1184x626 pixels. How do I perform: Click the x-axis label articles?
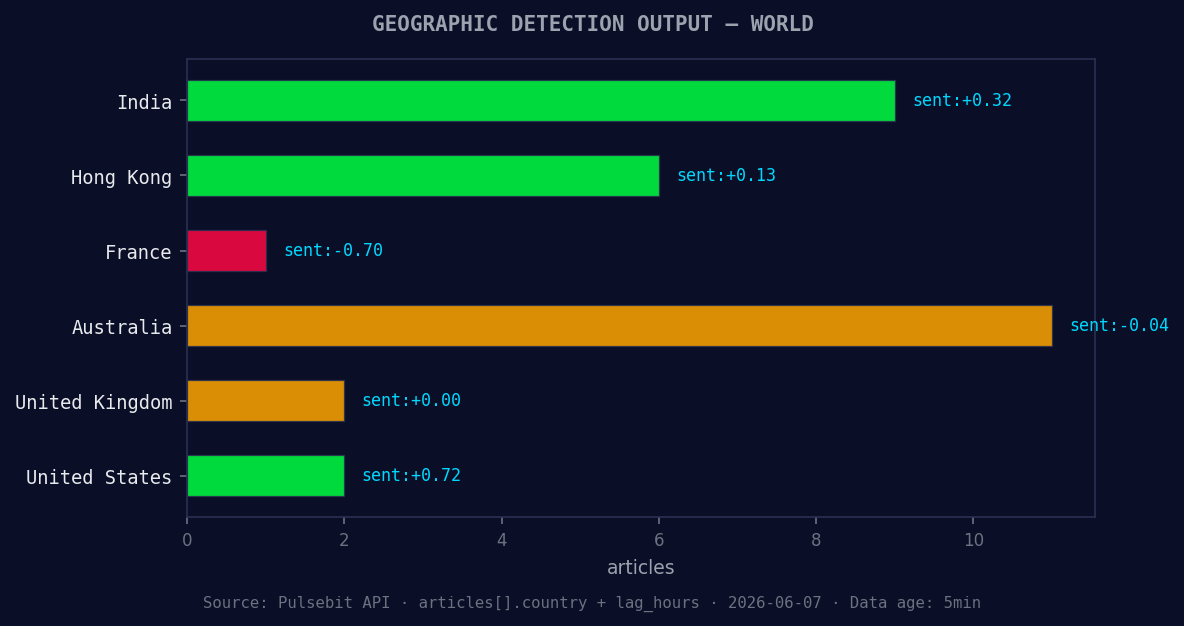point(640,567)
